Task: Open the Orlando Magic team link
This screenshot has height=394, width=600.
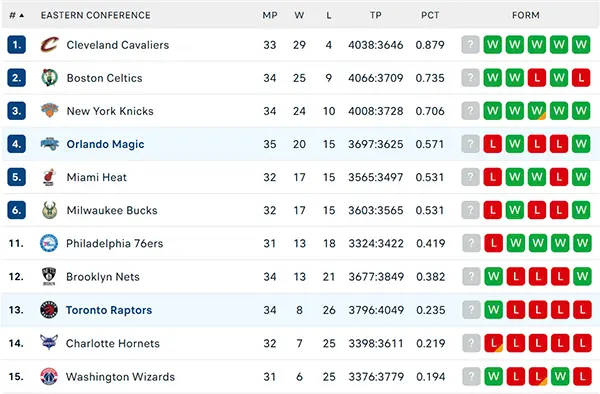Action: pos(105,144)
